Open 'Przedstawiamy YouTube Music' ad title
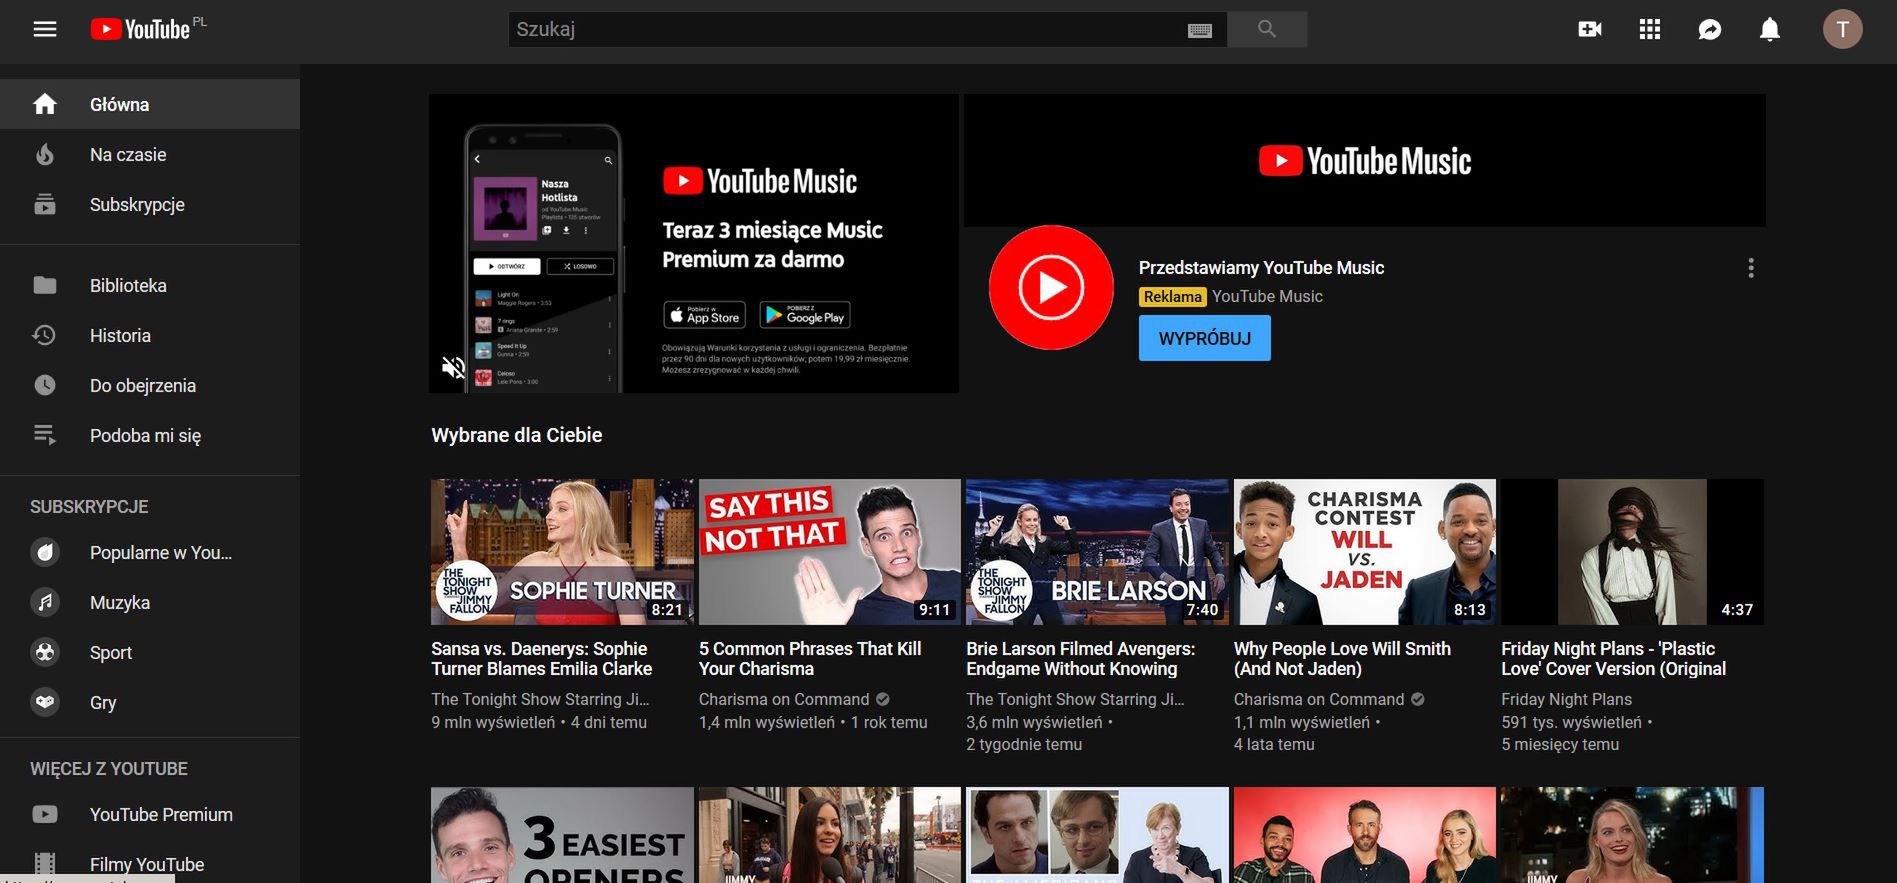1897x883 pixels. tap(1261, 268)
